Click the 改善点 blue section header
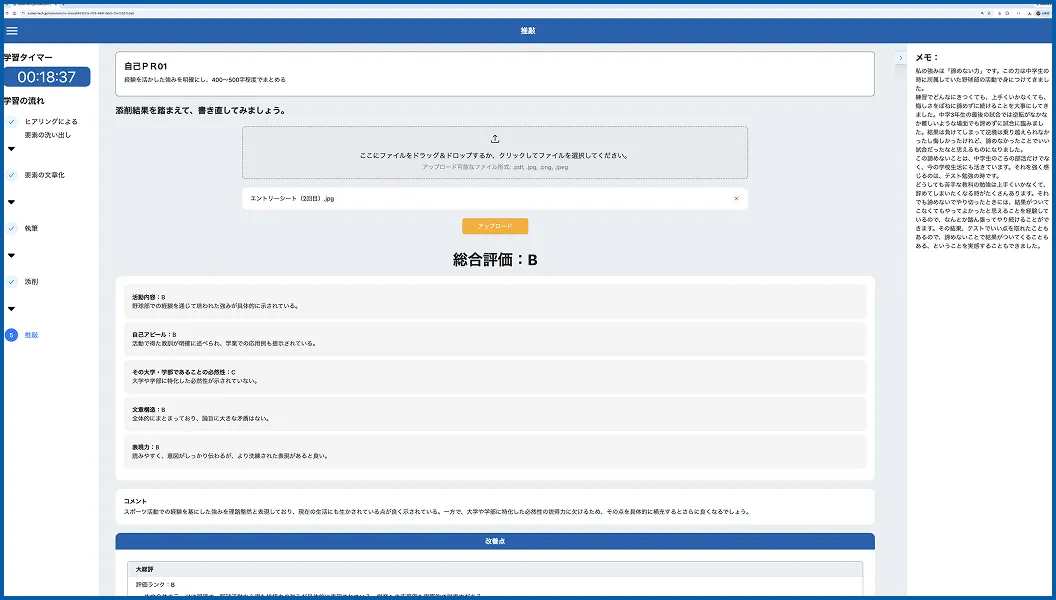Screen dimensions: 1056x600 [495, 541]
